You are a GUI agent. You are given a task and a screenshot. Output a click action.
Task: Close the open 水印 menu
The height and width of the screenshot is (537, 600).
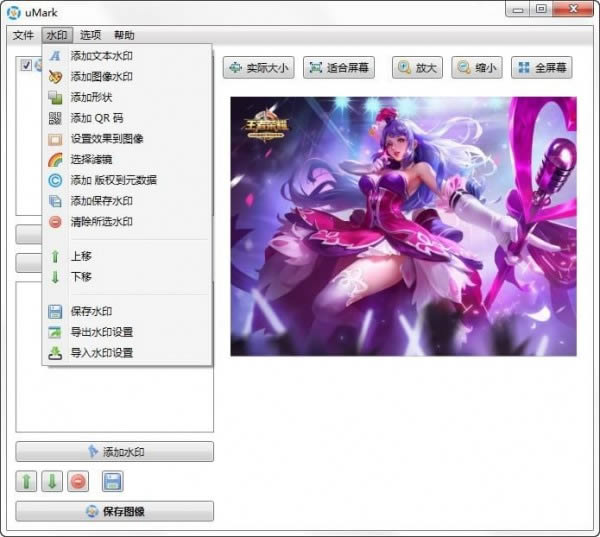point(57,35)
